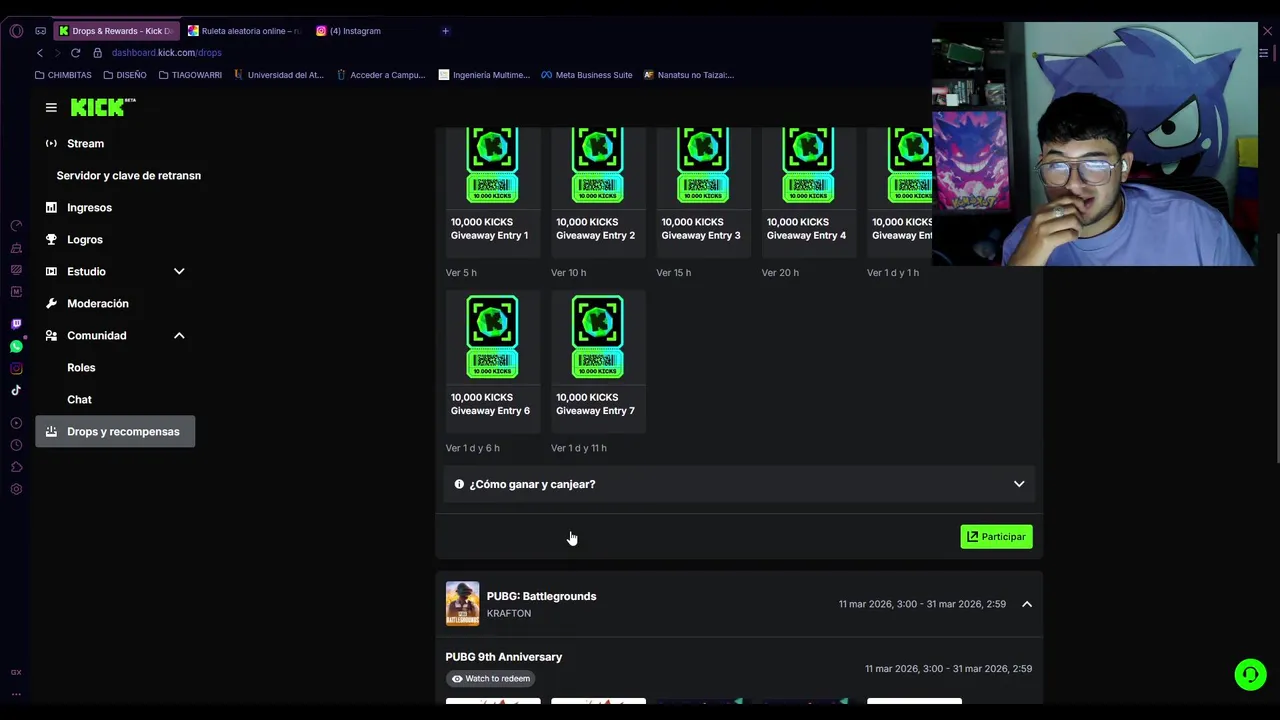This screenshot has width=1280, height=720.
Task: Open the CHIMBITAS bookmarks folder
Action: [x=63, y=75]
